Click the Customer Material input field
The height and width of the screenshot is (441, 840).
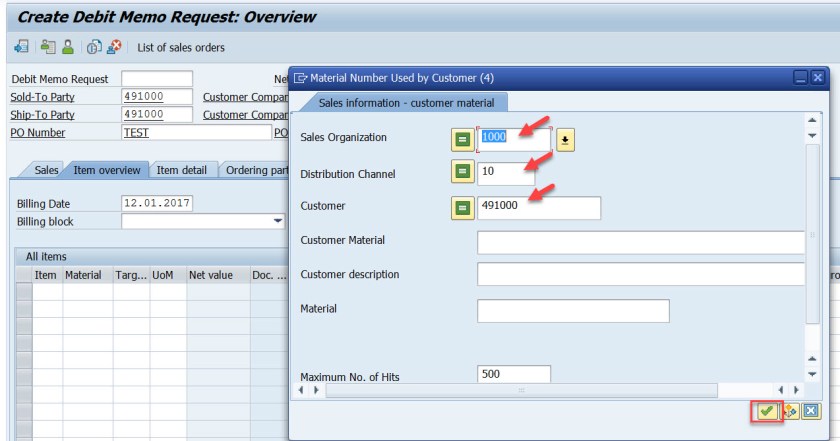tap(640, 242)
